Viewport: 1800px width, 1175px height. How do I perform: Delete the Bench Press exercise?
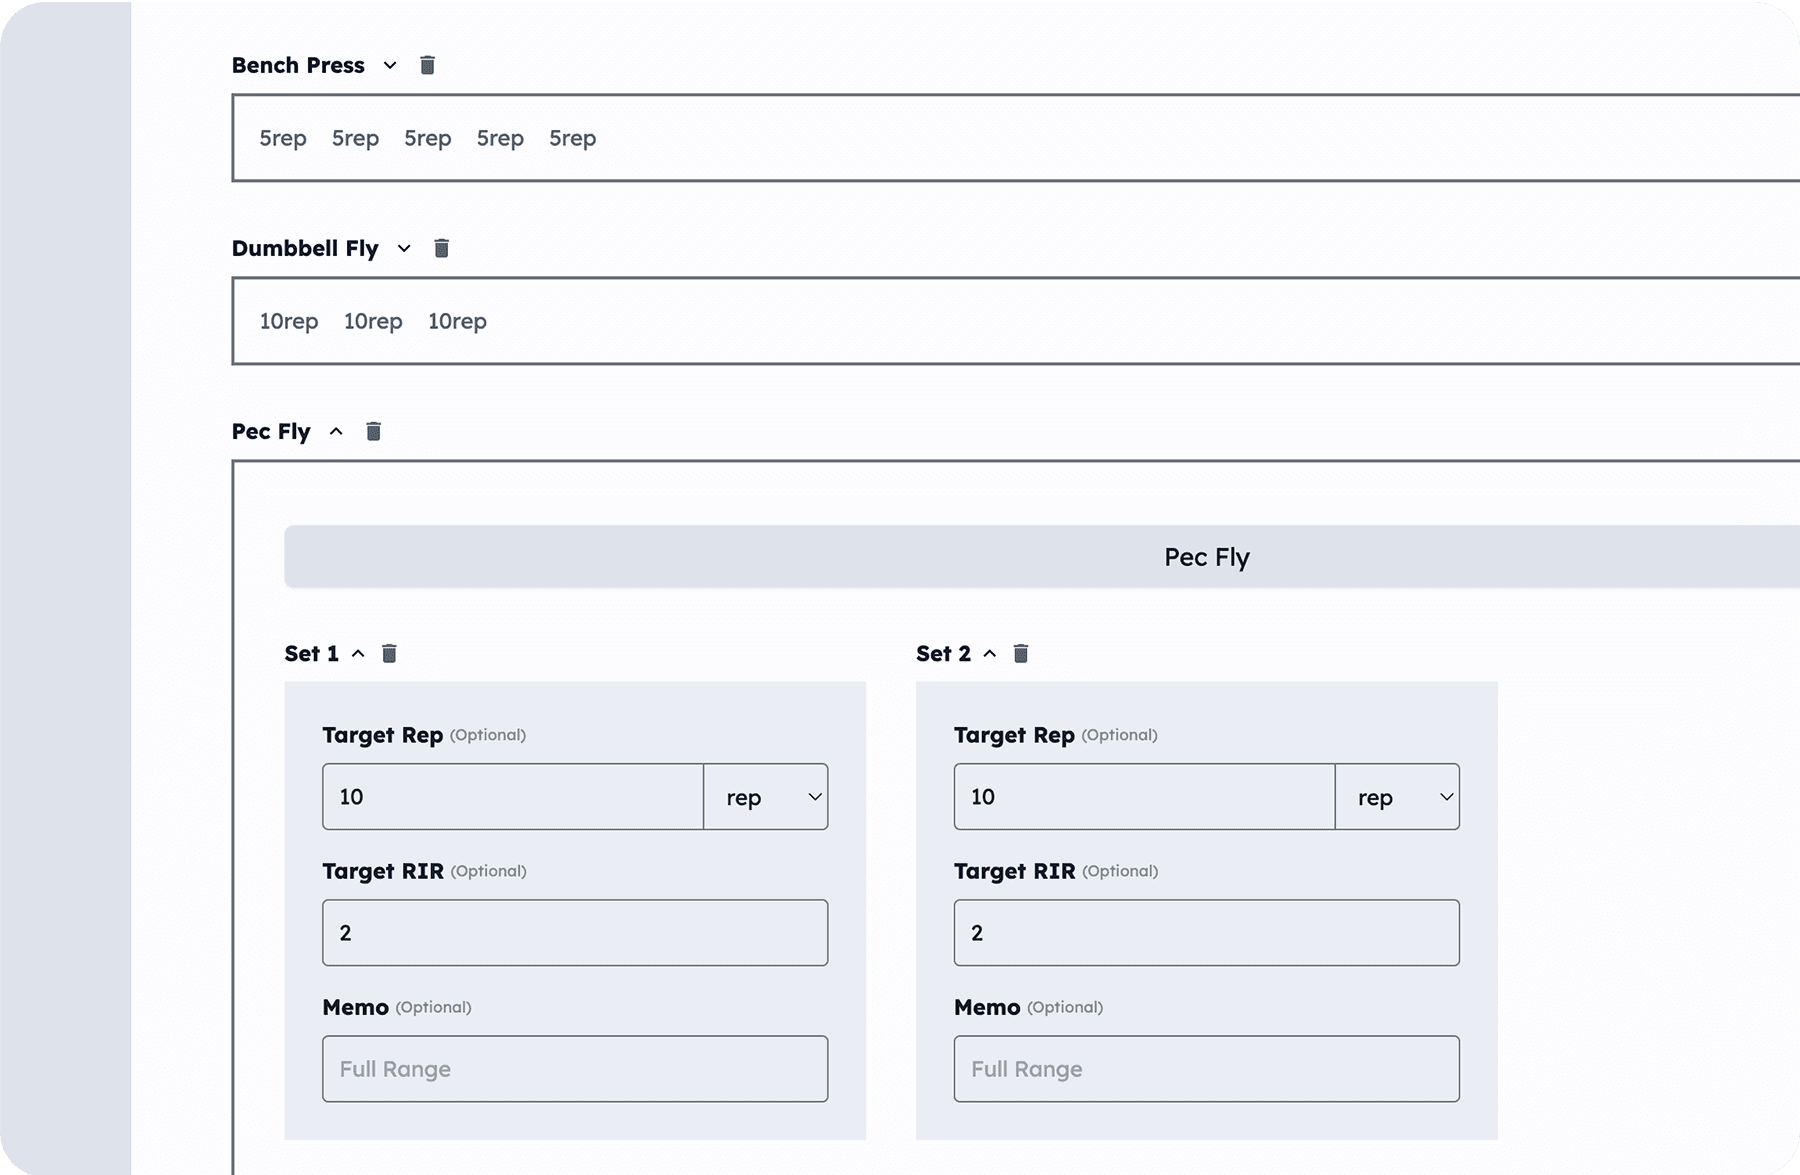(x=427, y=65)
